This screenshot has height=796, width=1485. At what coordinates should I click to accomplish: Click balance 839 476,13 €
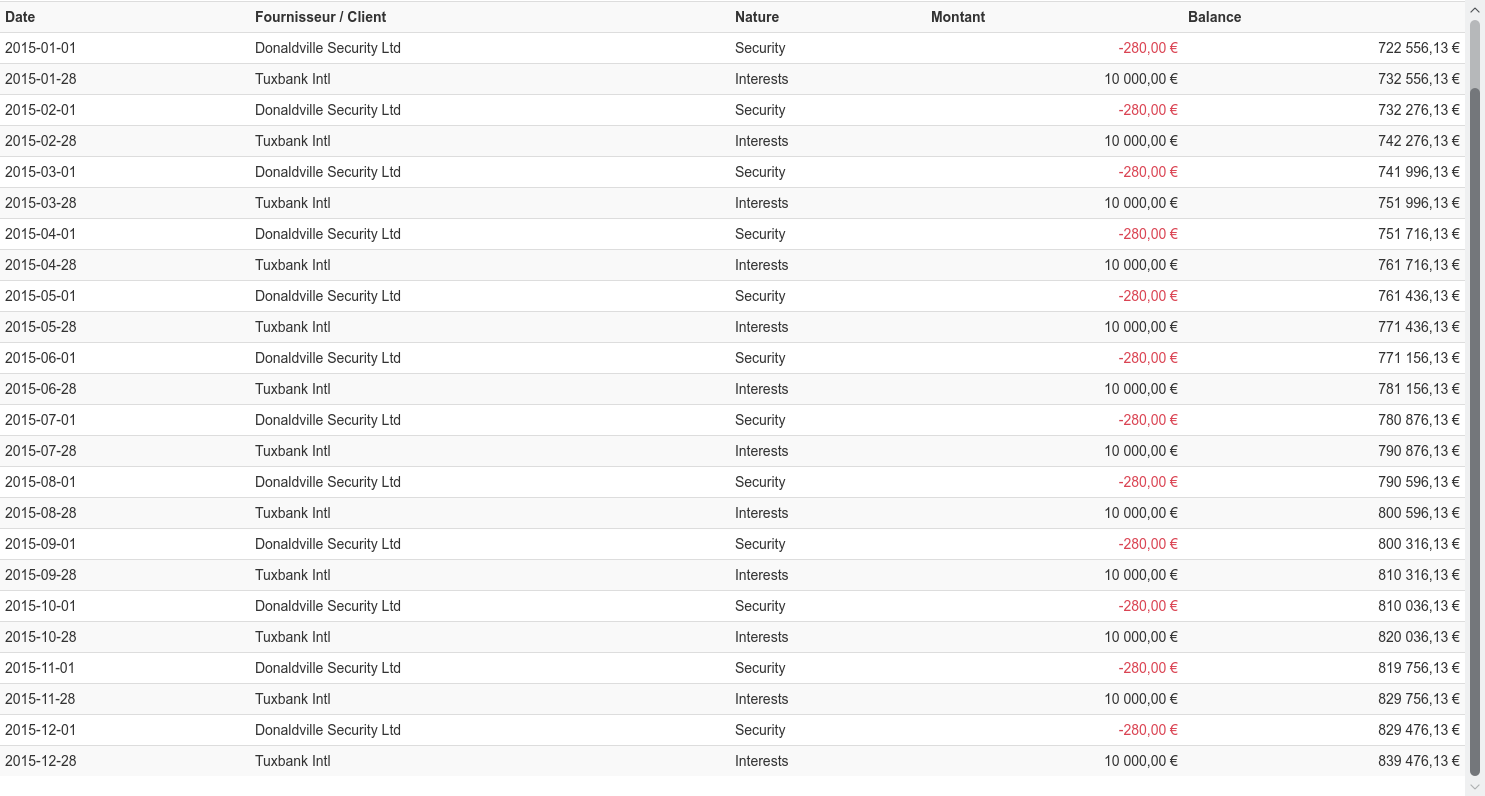coord(1419,761)
